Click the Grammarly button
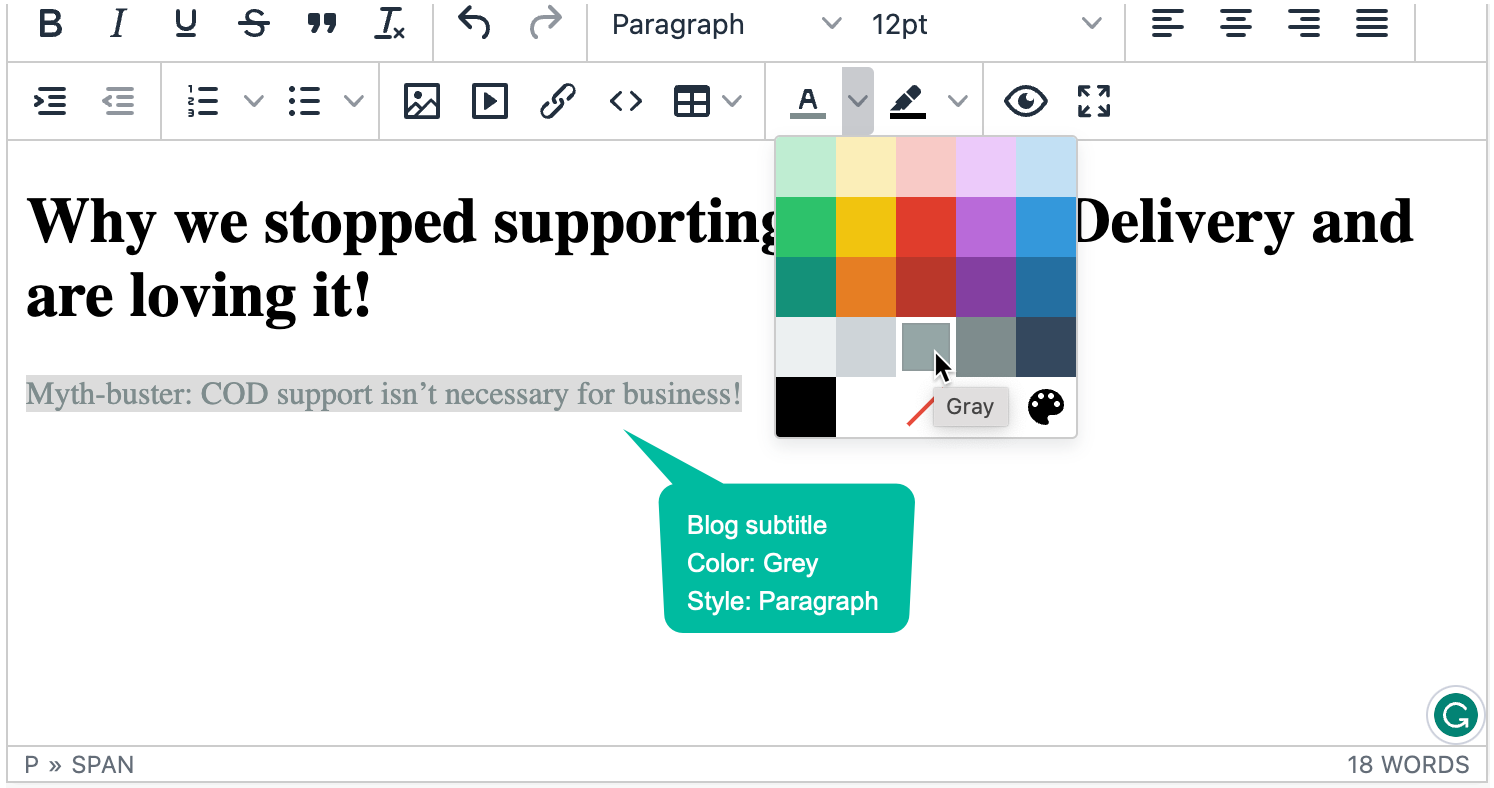This screenshot has height=788, width=1494. coord(1455,715)
